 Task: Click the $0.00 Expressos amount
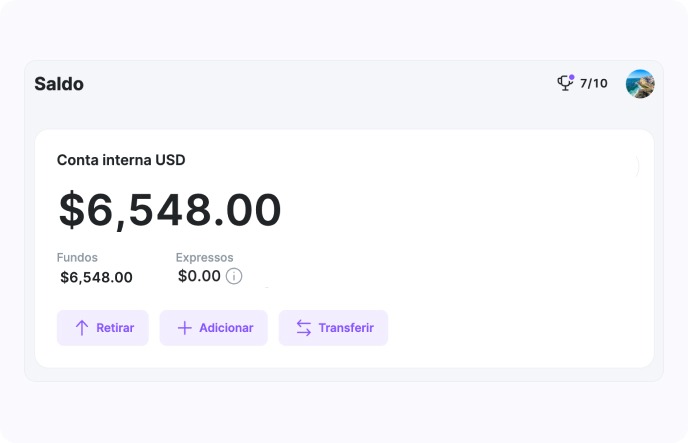coord(199,276)
